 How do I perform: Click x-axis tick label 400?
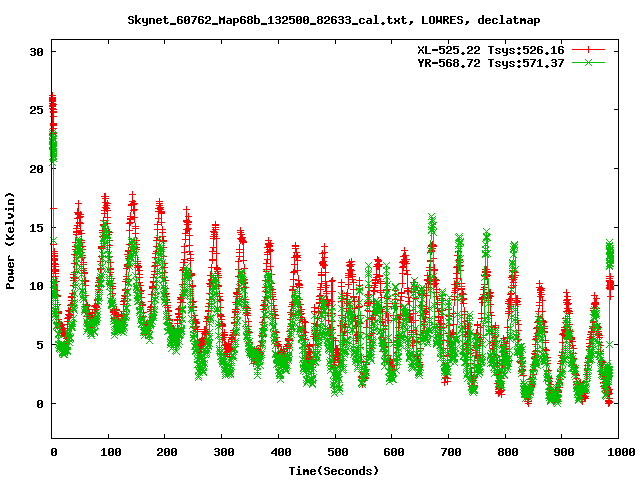coord(280,452)
